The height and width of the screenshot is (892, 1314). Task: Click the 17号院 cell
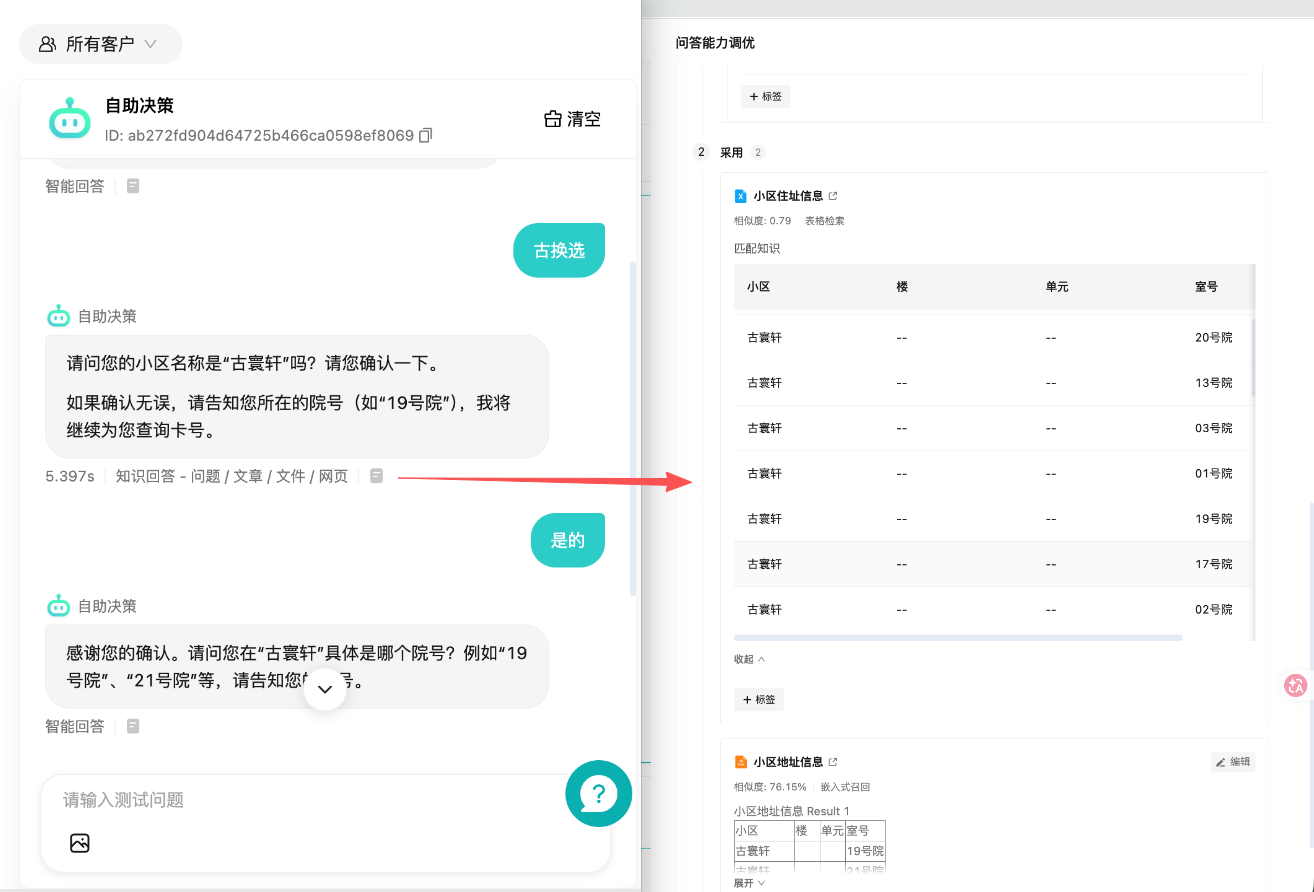tap(1214, 564)
